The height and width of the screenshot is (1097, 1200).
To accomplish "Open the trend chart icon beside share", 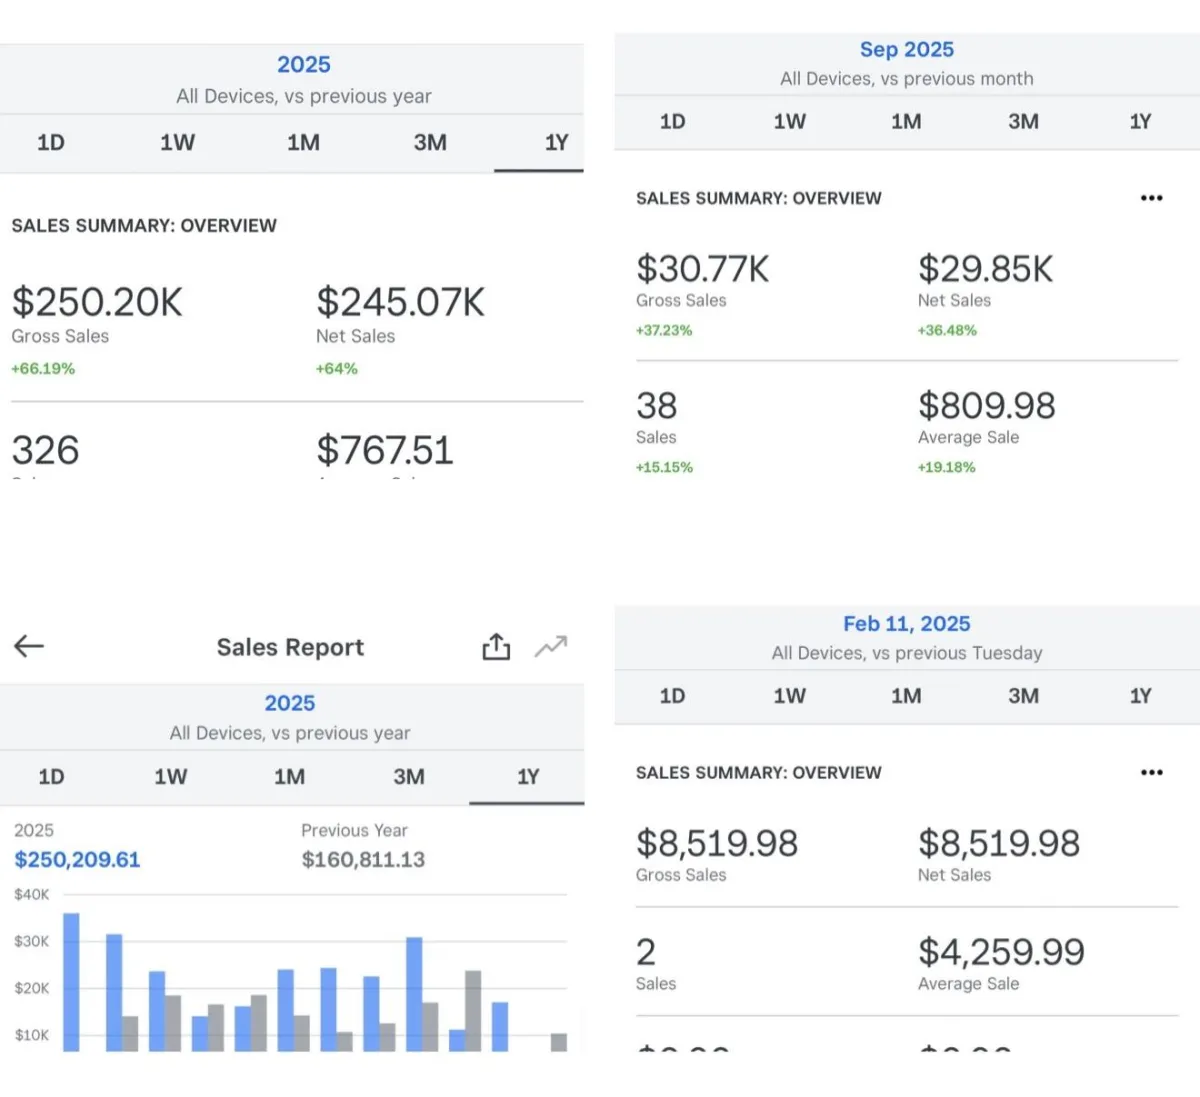I will 551,647.
